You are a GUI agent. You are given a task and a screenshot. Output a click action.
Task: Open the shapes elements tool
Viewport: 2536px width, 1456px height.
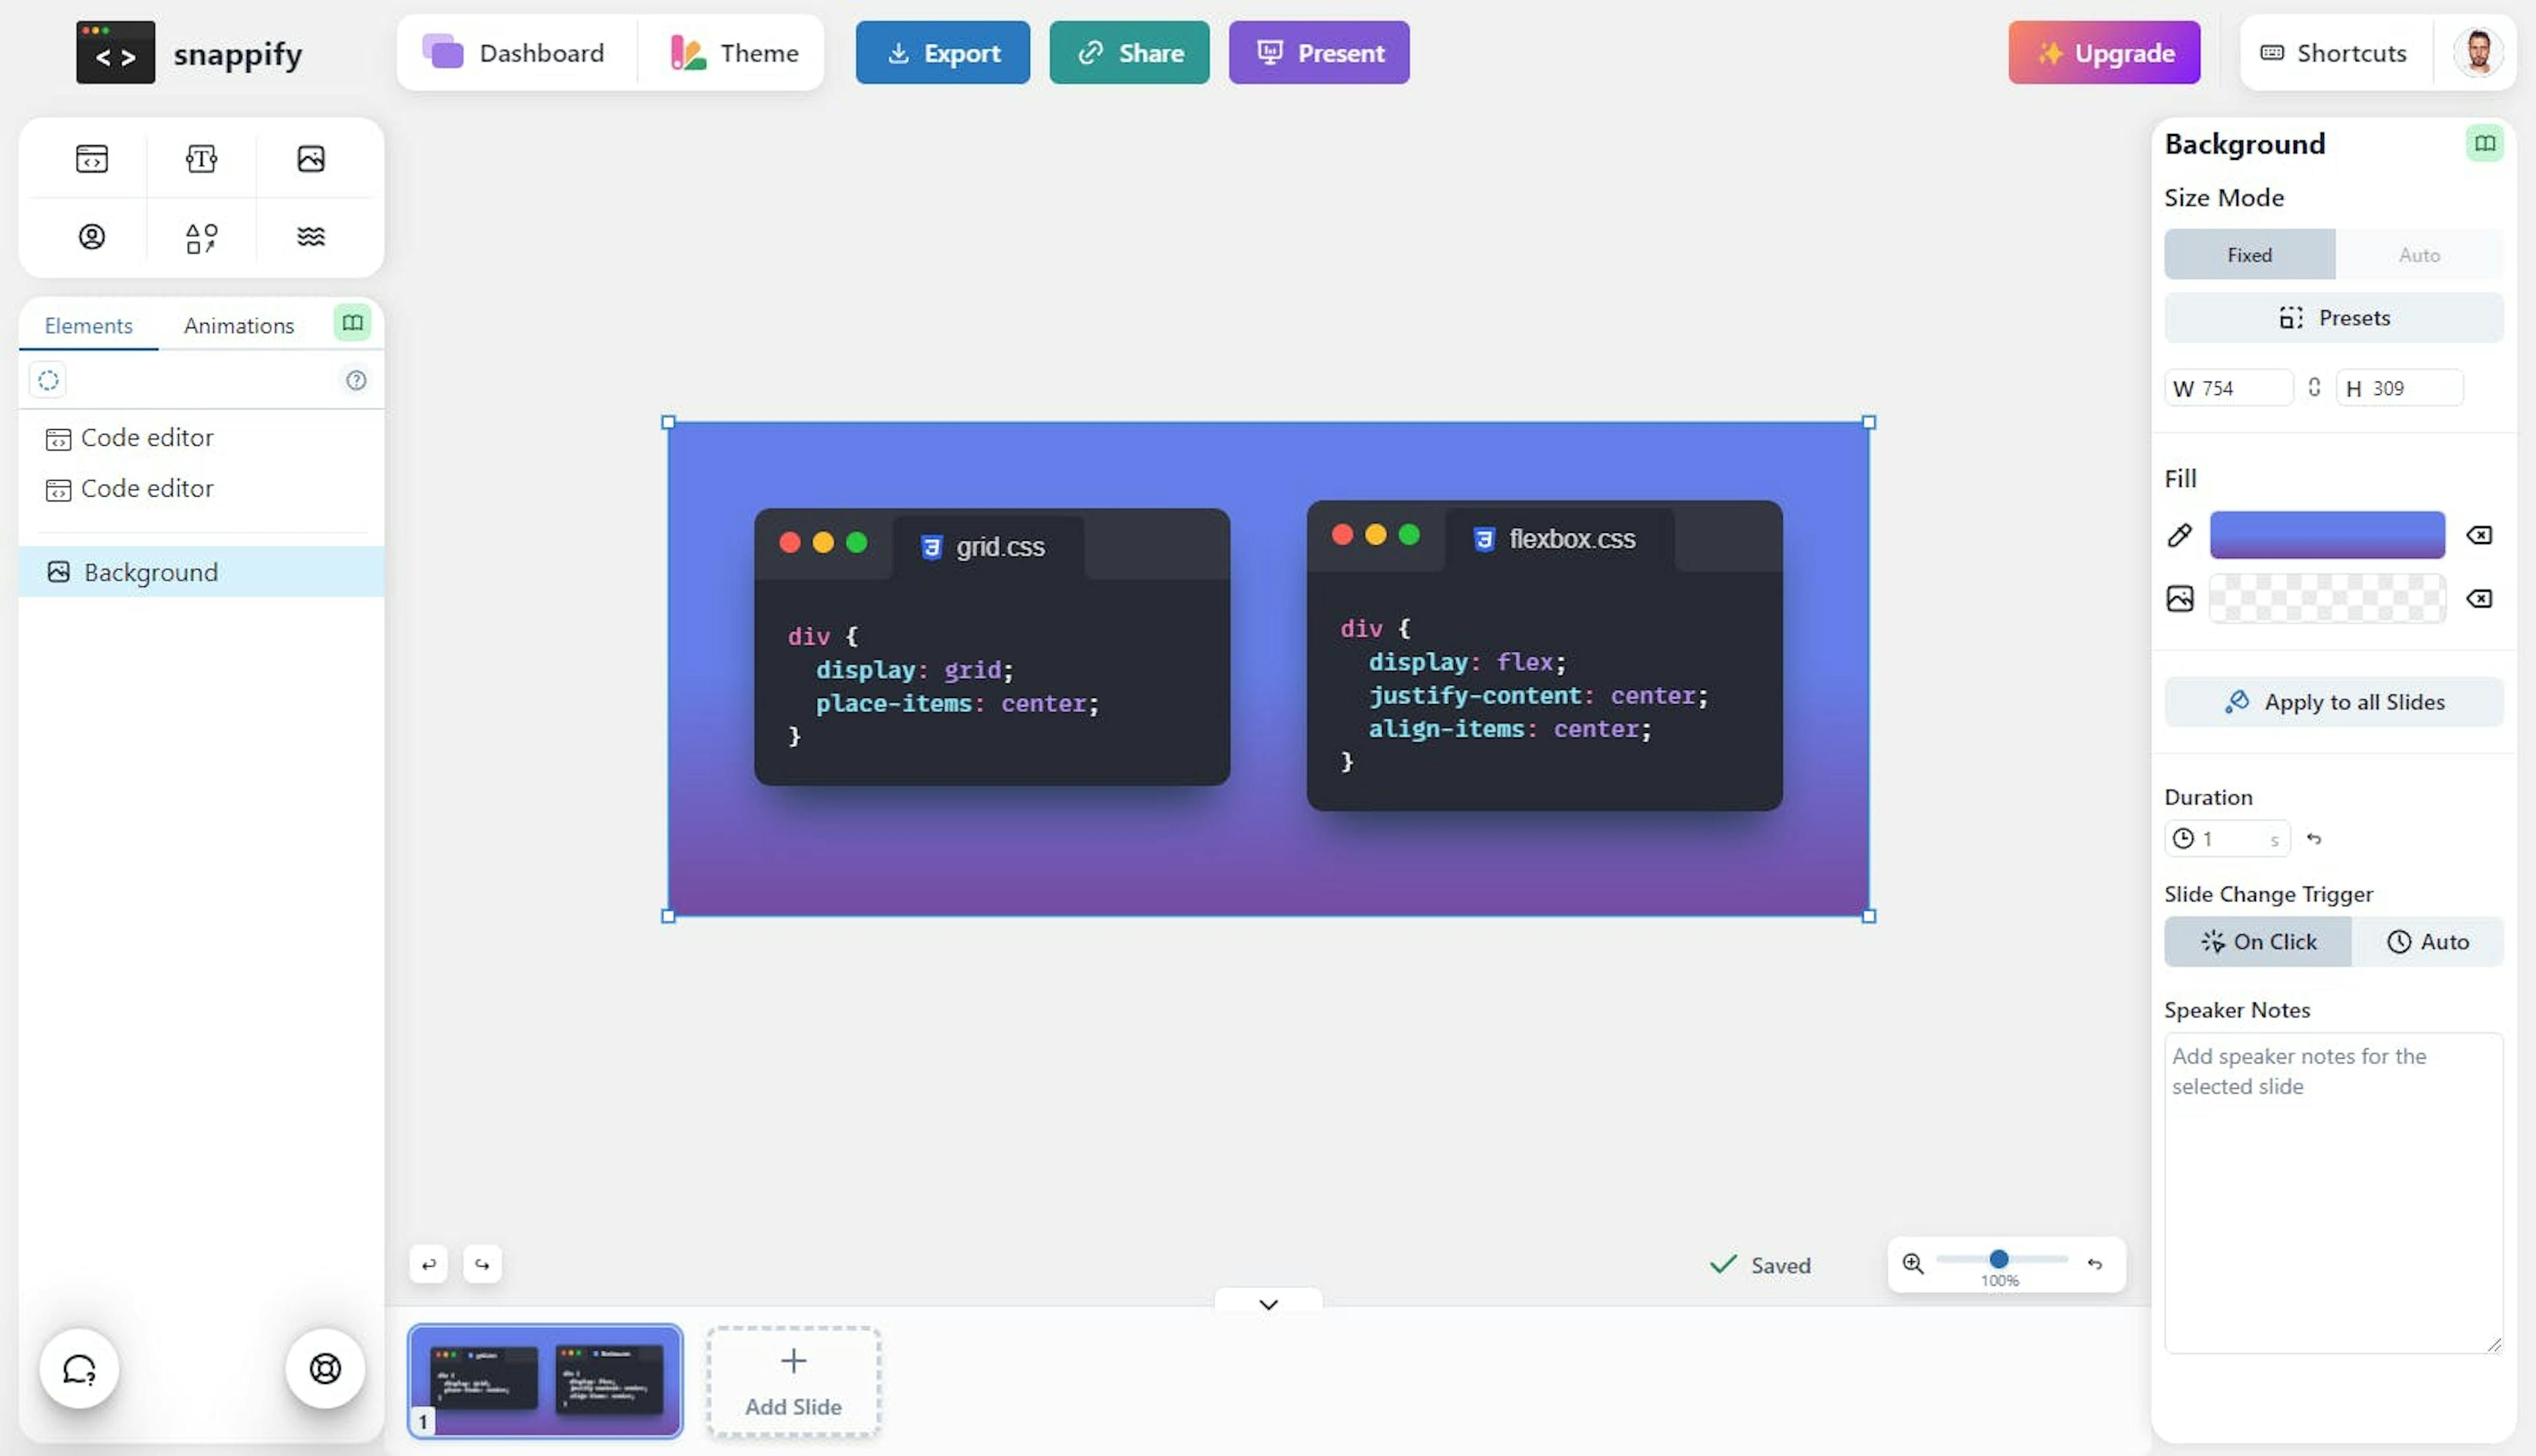pos(201,237)
